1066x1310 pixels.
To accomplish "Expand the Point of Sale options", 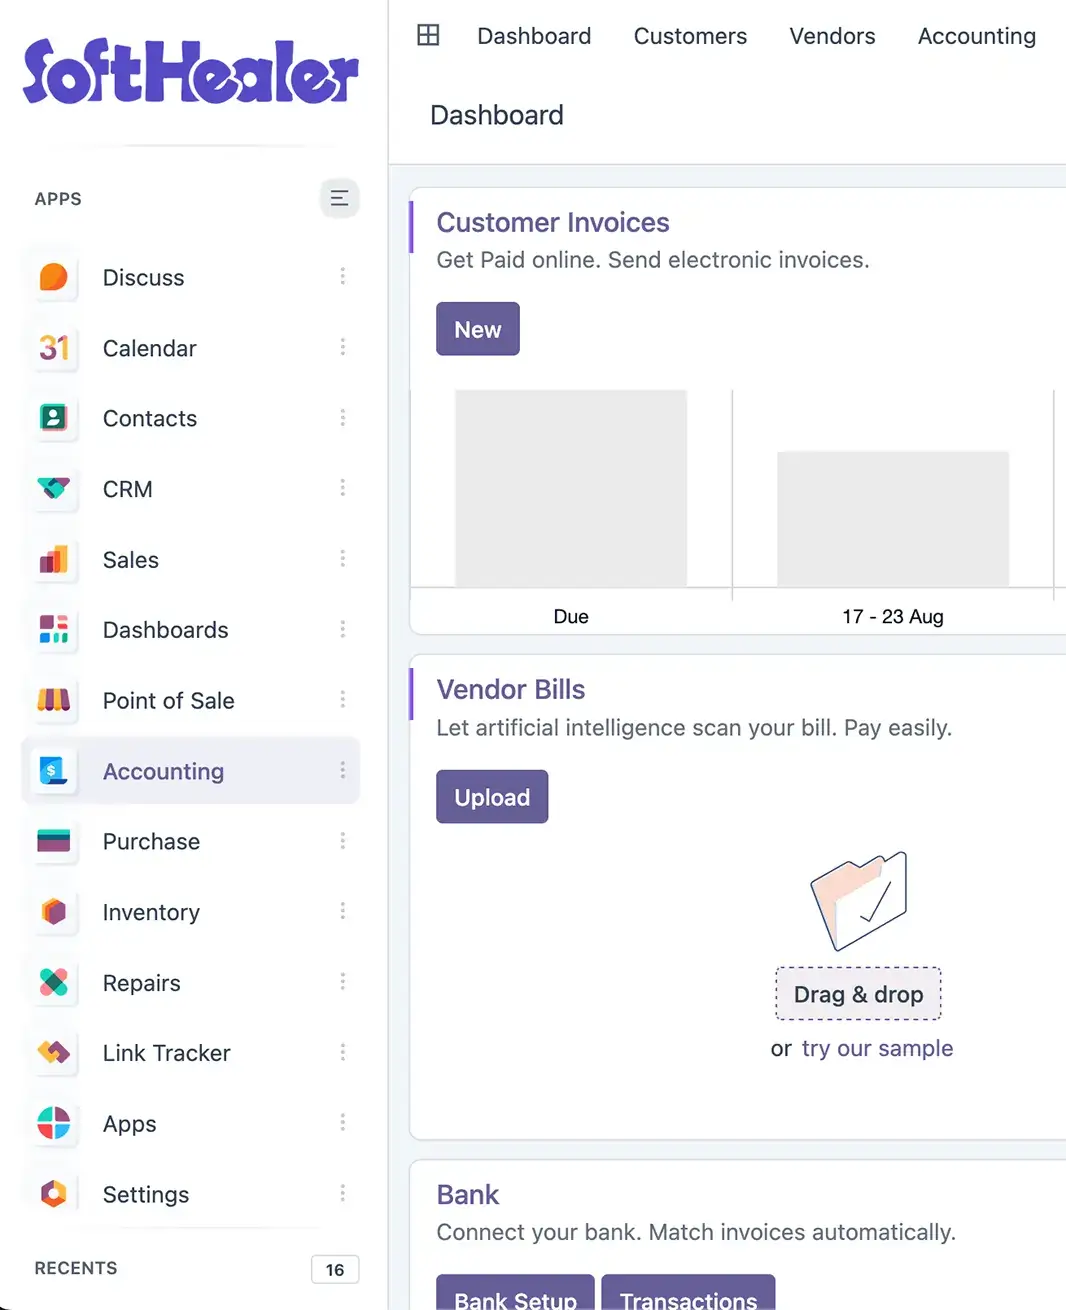I will [342, 701].
